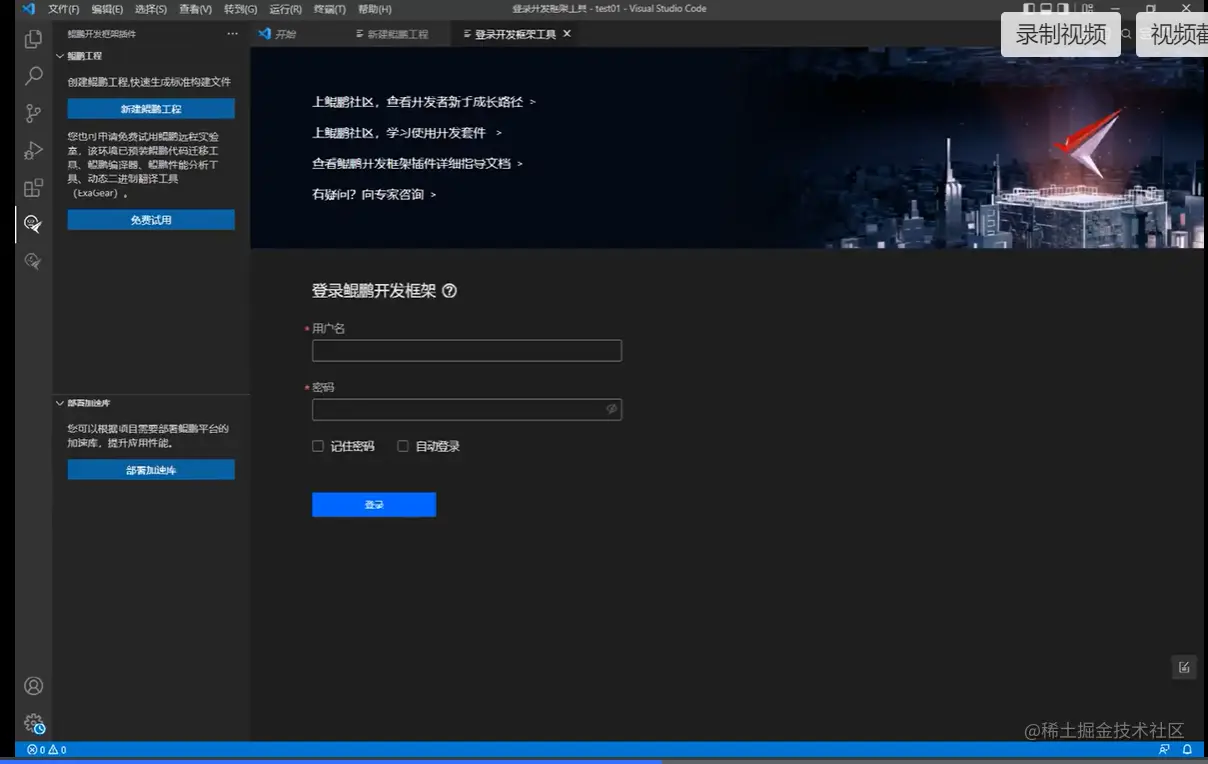Screen dimensions: 1208x764
Task: Open the activity bar icon below the Kunpeng plugin icon
Action: tap(33, 261)
